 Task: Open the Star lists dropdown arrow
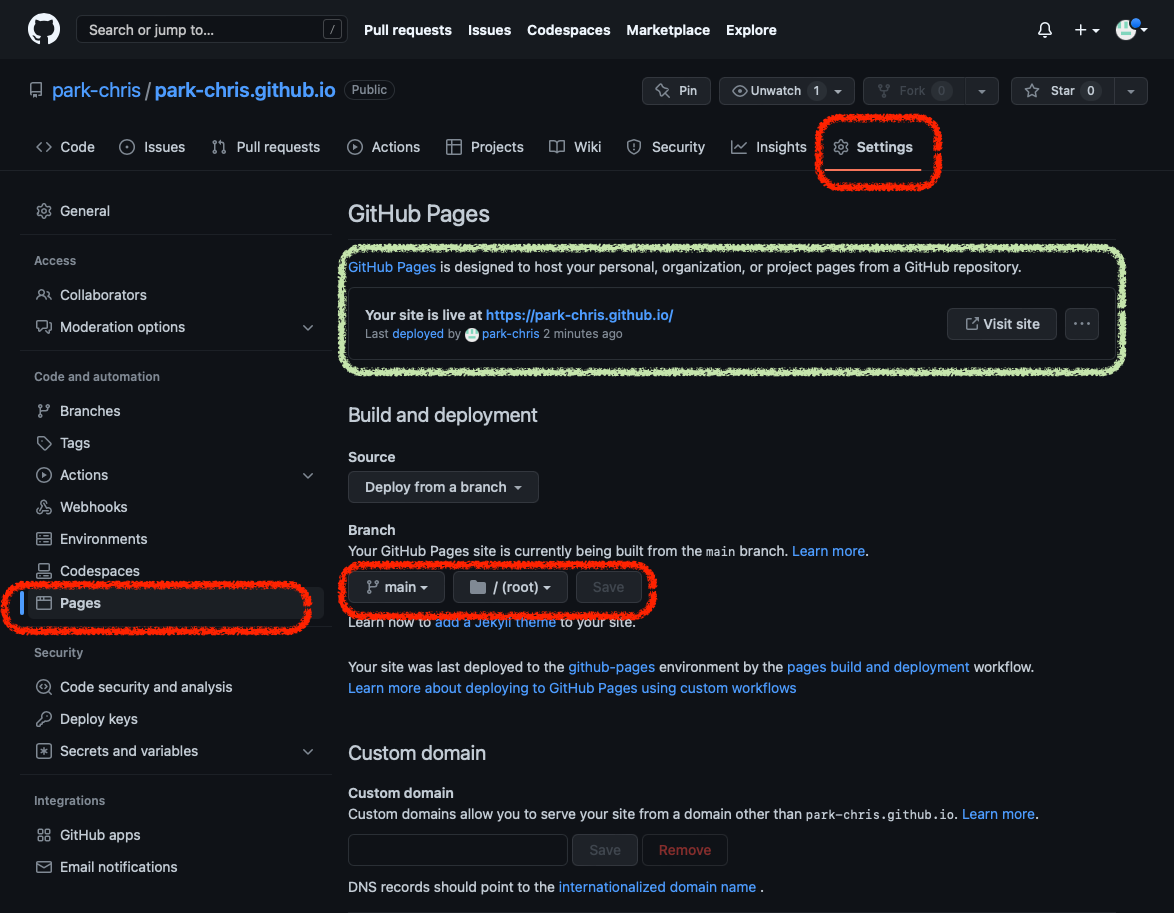click(1131, 91)
